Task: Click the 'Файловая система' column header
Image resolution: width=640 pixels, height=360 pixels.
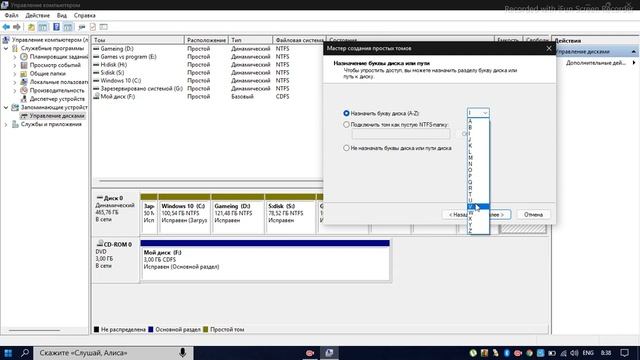Action: pyautogui.click(x=299, y=40)
